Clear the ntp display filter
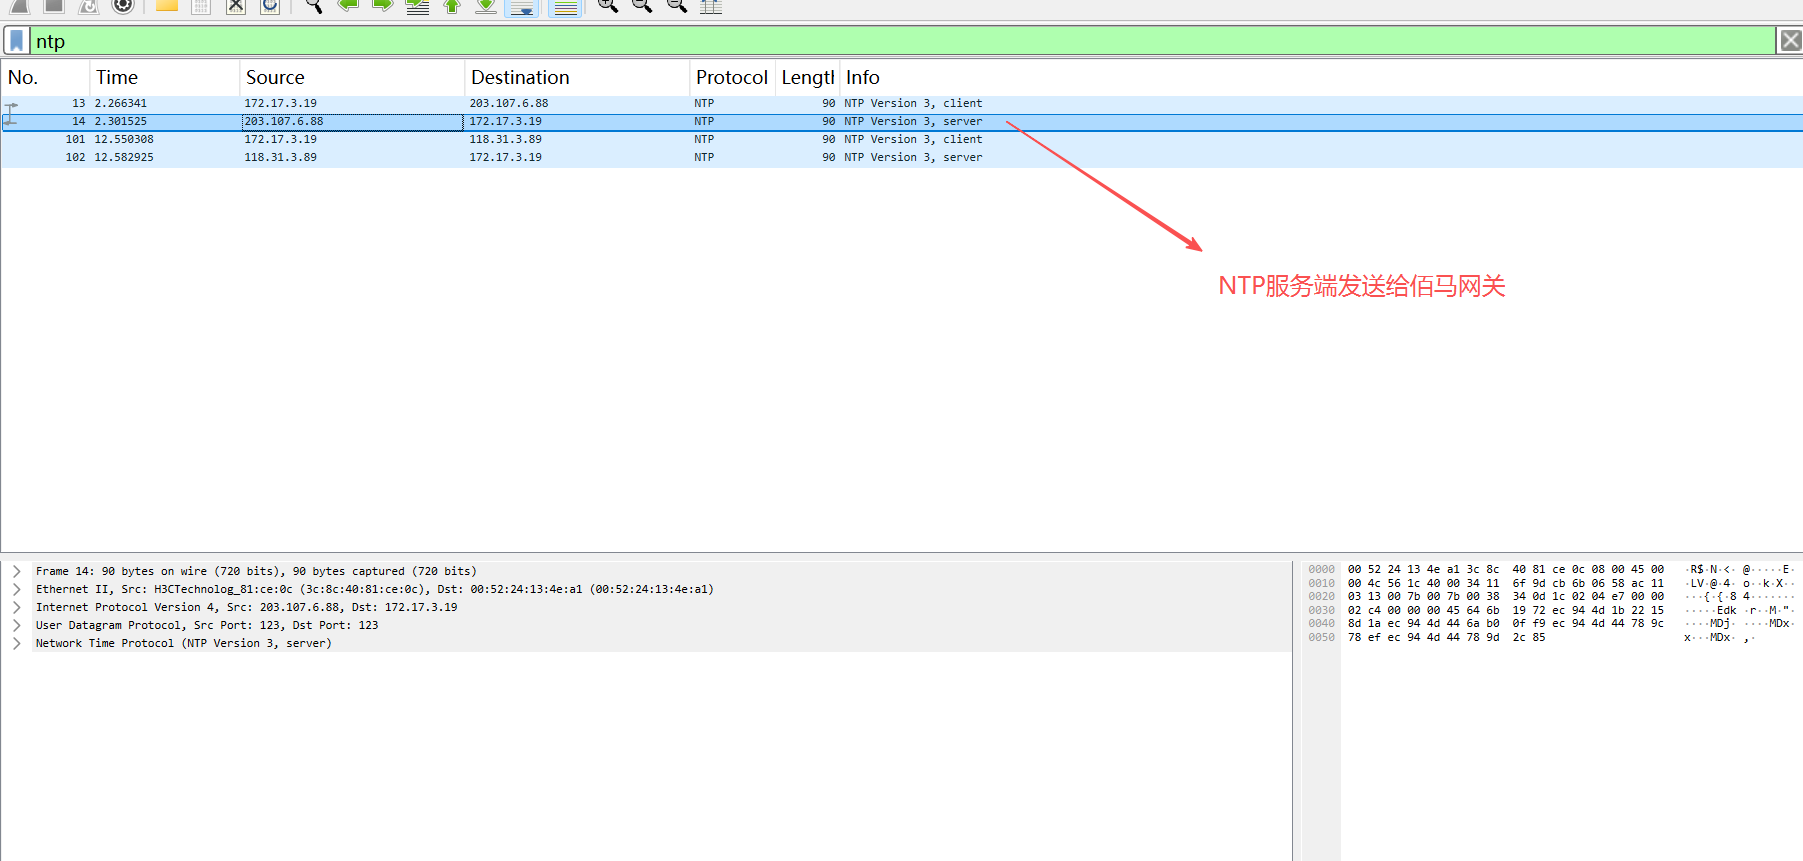The width and height of the screenshot is (1803, 861). coord(1790,41)
